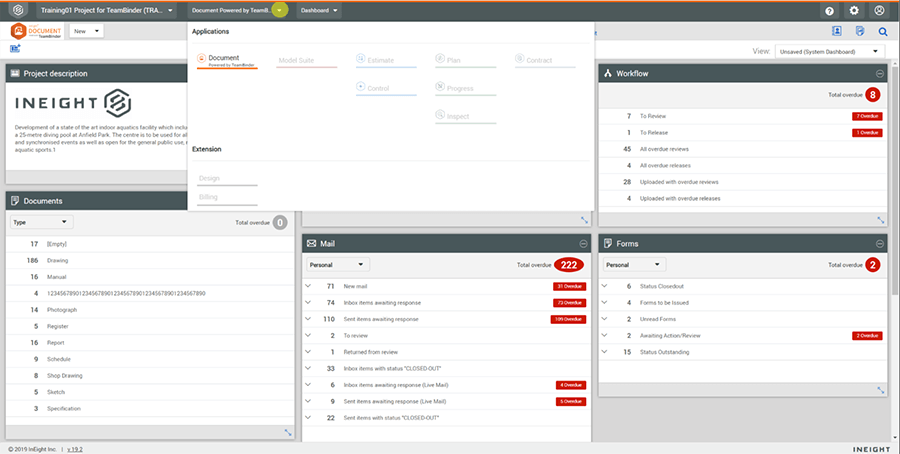Expand the Unread Forms row chevron

(604, 319)
